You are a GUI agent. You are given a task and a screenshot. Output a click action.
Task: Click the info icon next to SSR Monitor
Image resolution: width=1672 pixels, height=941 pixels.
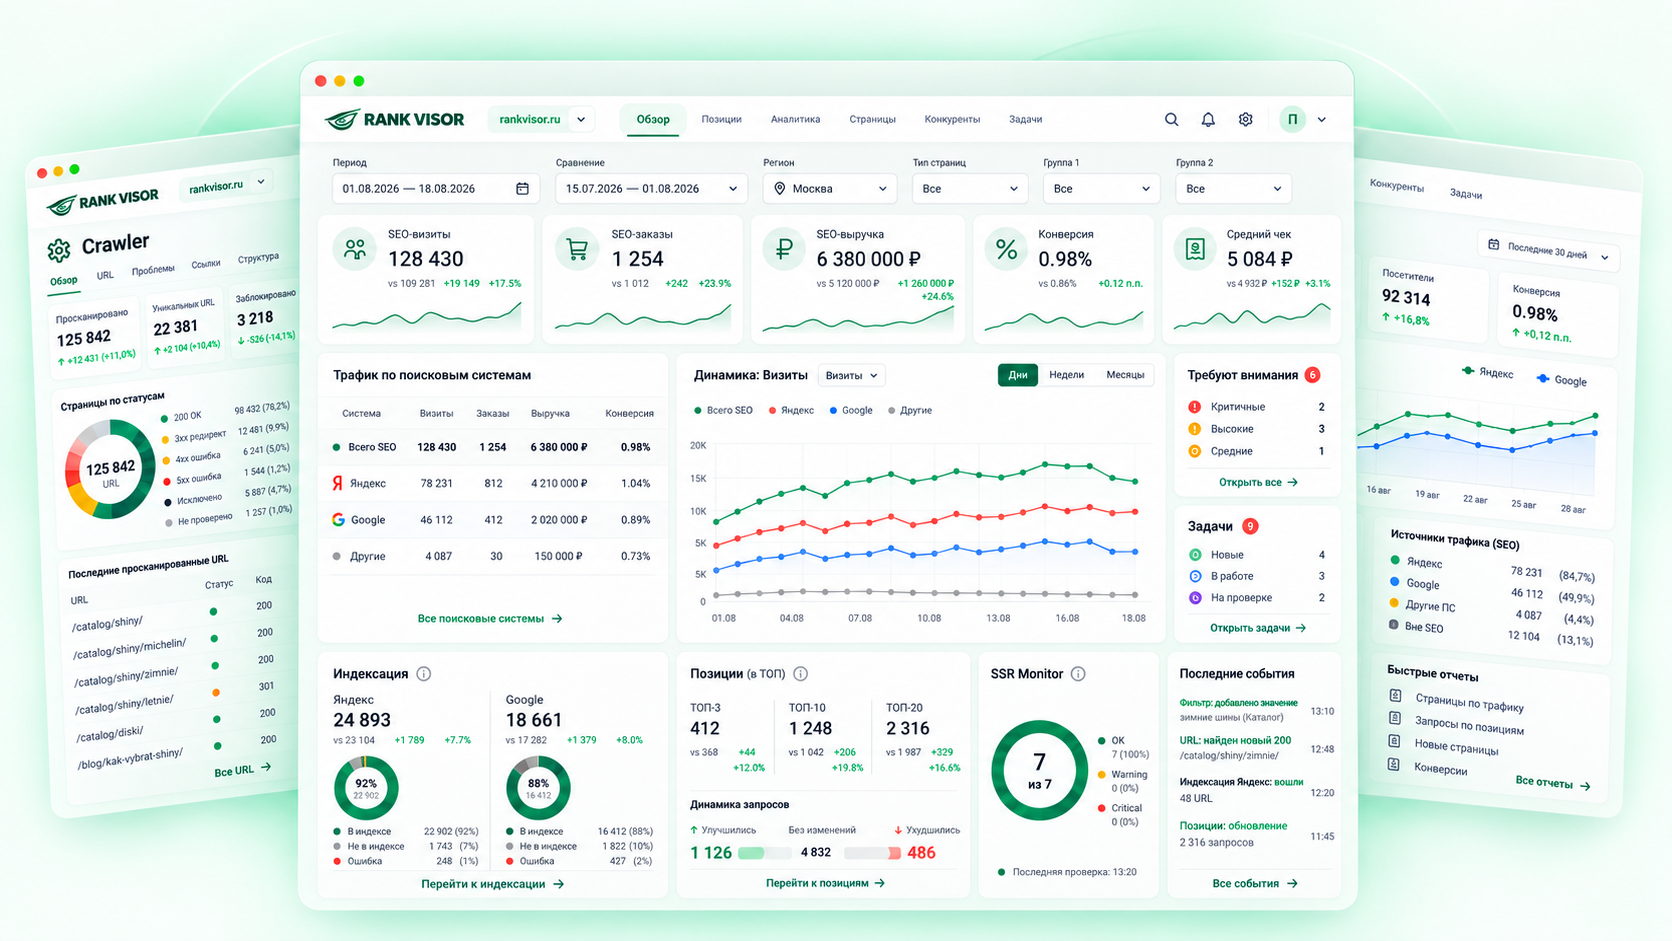tap(1078, 674)
